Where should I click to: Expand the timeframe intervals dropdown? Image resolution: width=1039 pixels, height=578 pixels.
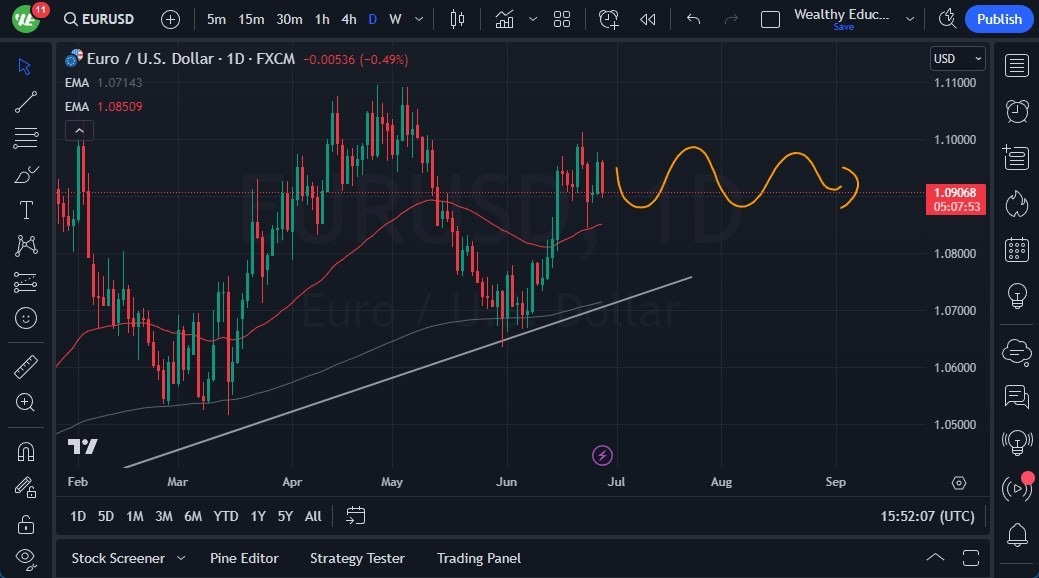pos(418,18)
